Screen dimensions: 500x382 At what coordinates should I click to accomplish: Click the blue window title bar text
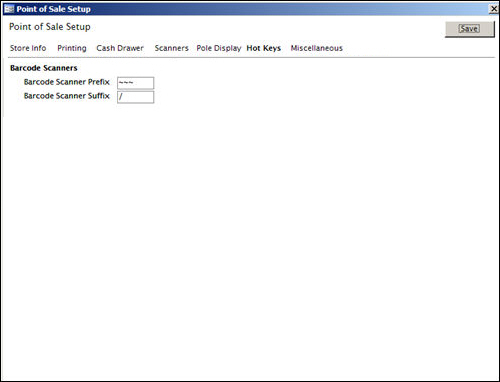point(54,9)
